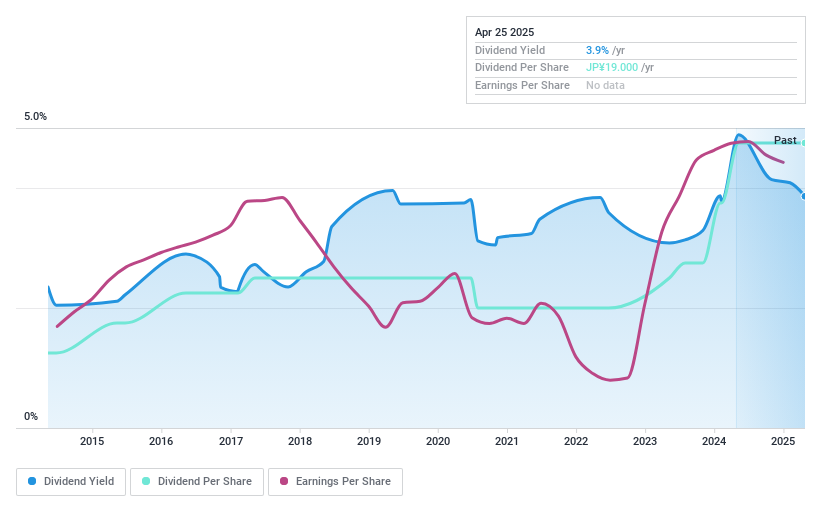Screen dimensions: 821x508
Task: Click the Past label on chart
Action: click(785, 140)
